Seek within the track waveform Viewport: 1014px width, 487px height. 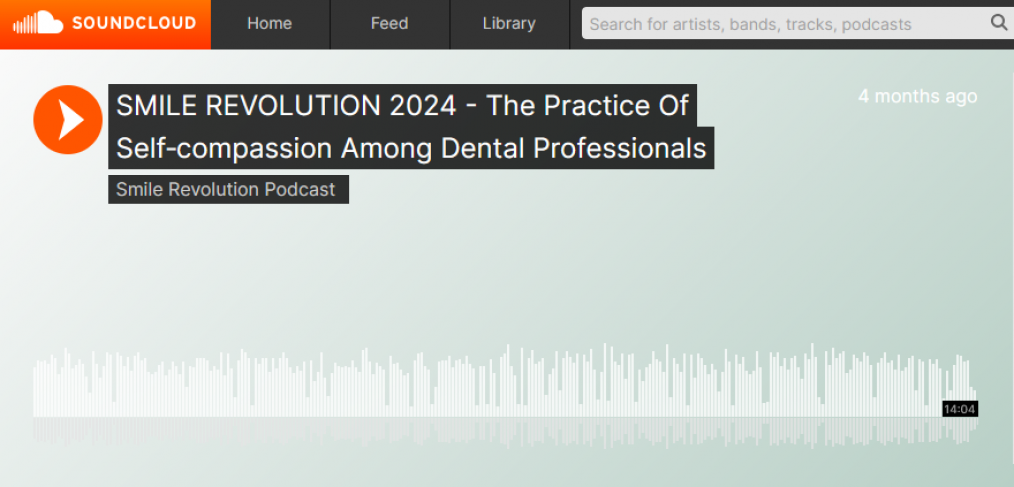pyautogui.click(x=504, y=396)
